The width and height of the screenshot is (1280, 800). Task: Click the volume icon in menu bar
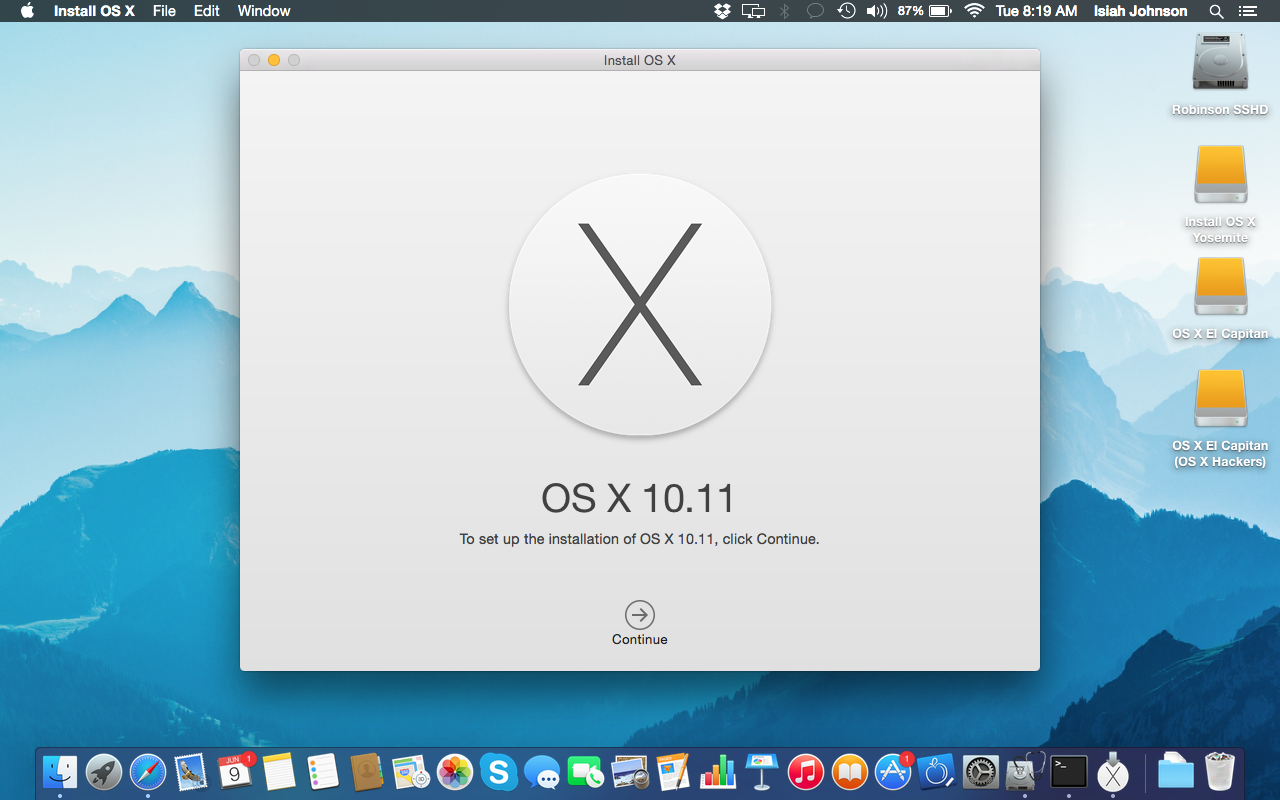coord(877,11)
